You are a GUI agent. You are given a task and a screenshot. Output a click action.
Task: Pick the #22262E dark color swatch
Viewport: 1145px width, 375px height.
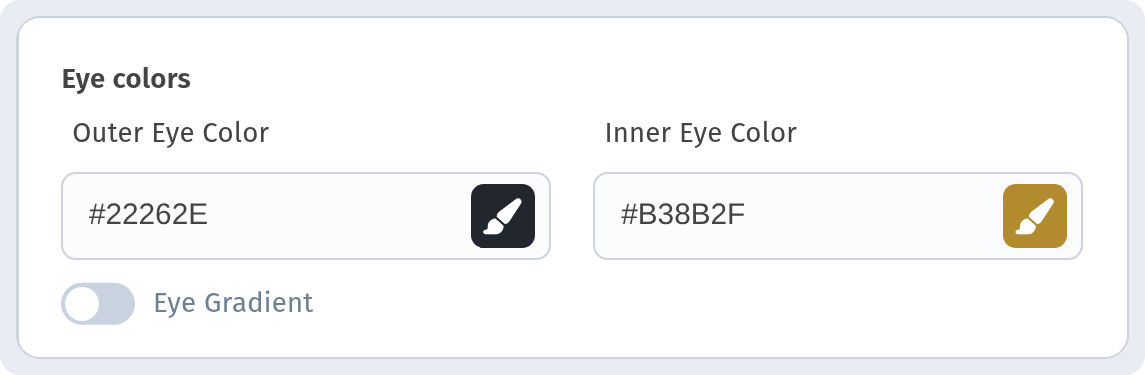pos(502,216)
